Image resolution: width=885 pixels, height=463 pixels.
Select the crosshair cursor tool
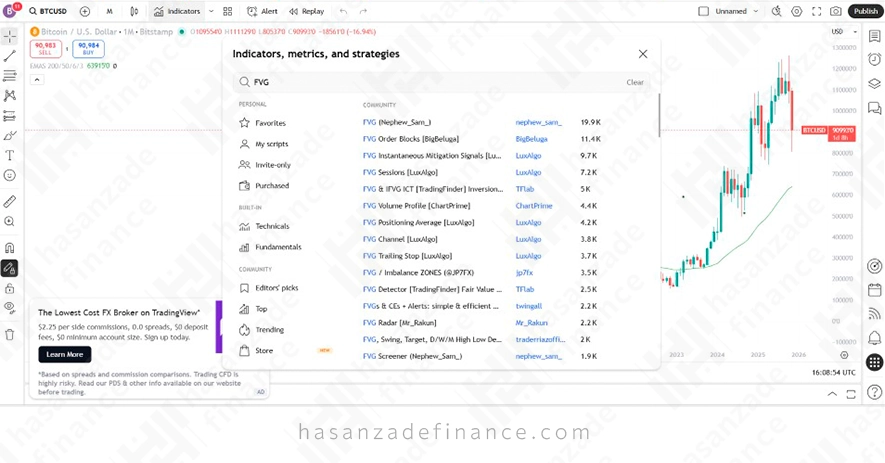coord(10,36)
